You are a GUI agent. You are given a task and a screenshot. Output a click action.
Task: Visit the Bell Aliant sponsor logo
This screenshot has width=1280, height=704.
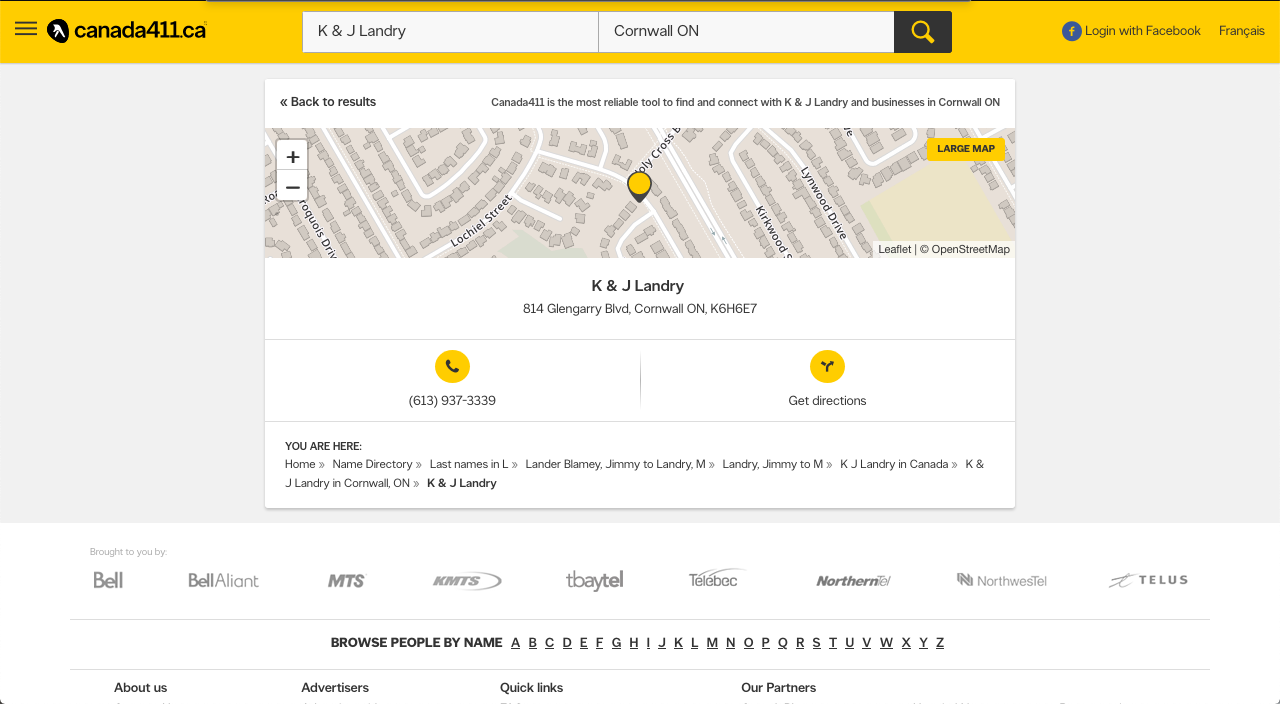pyautogui.click(x=224, y=580)
